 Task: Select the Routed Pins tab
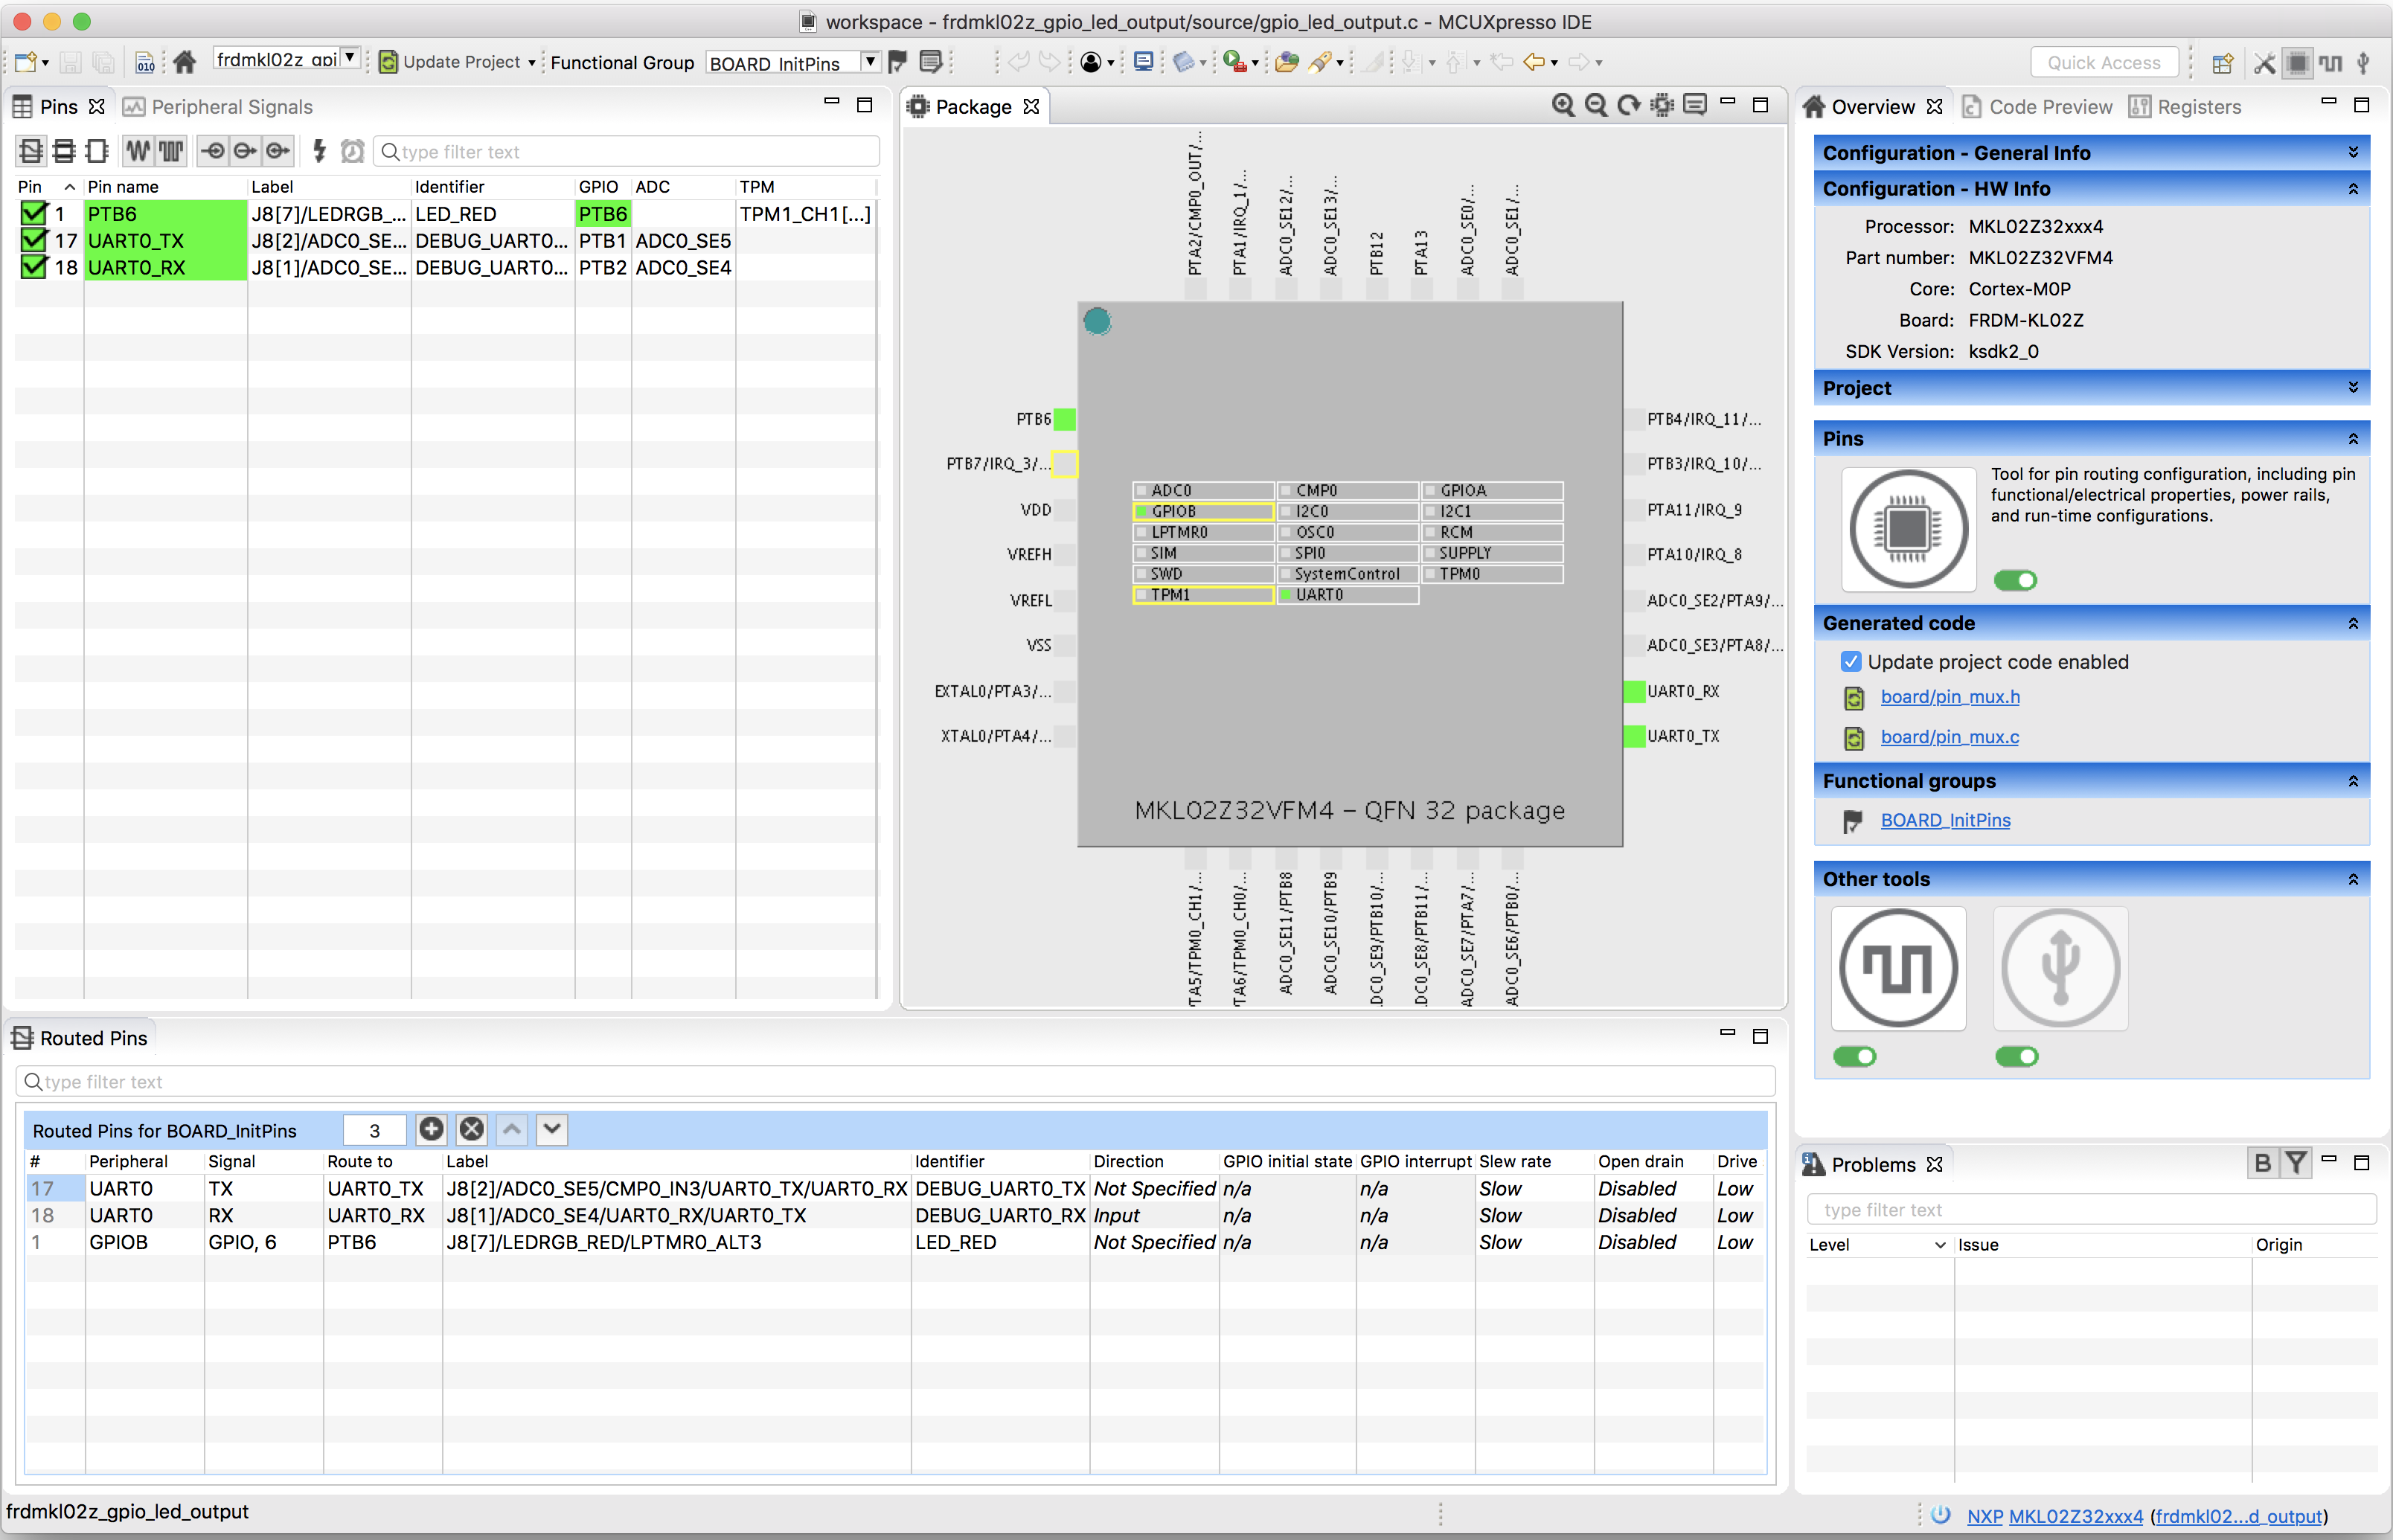click(79, 1038)
